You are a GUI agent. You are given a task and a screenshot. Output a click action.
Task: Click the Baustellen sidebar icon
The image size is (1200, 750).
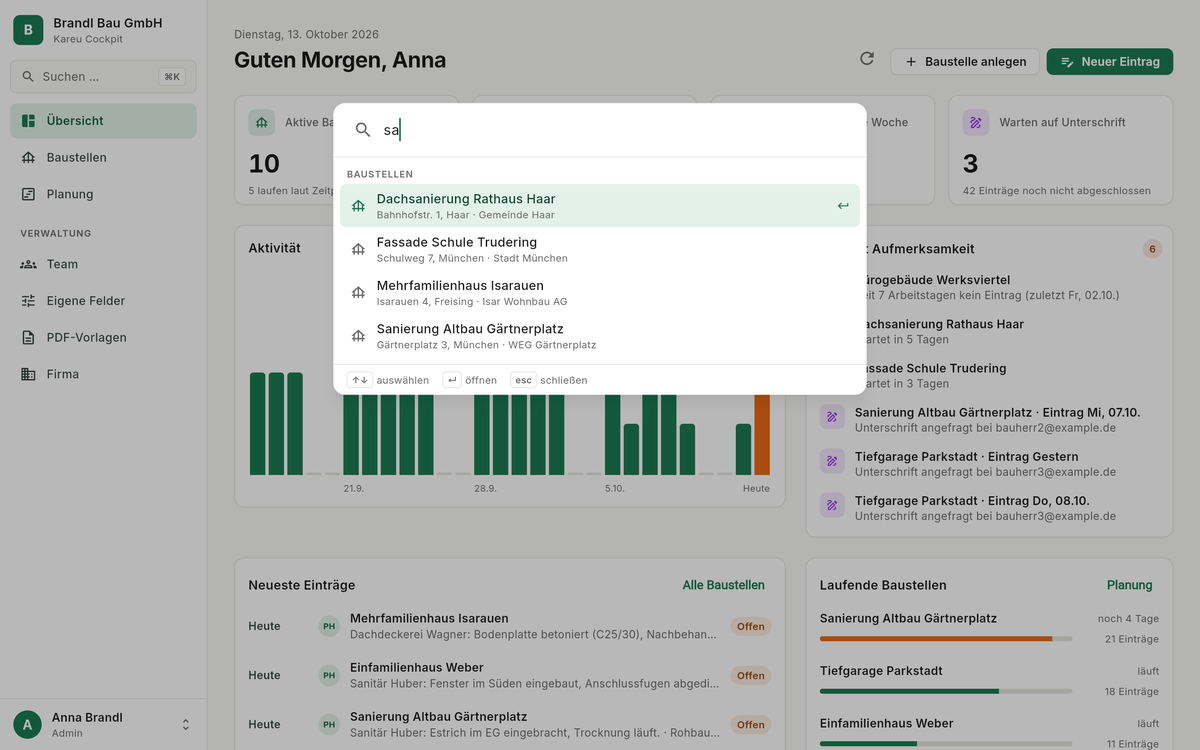coord(28,158)
